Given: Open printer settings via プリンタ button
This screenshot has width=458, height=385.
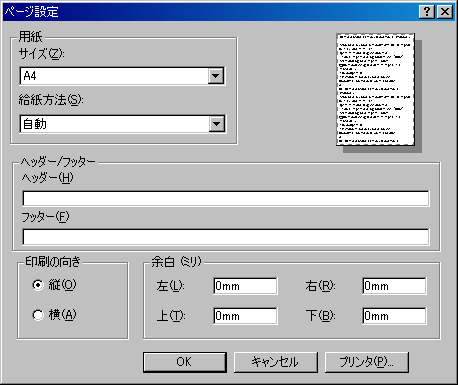Looking at the screenshot, I should point(367,362).
